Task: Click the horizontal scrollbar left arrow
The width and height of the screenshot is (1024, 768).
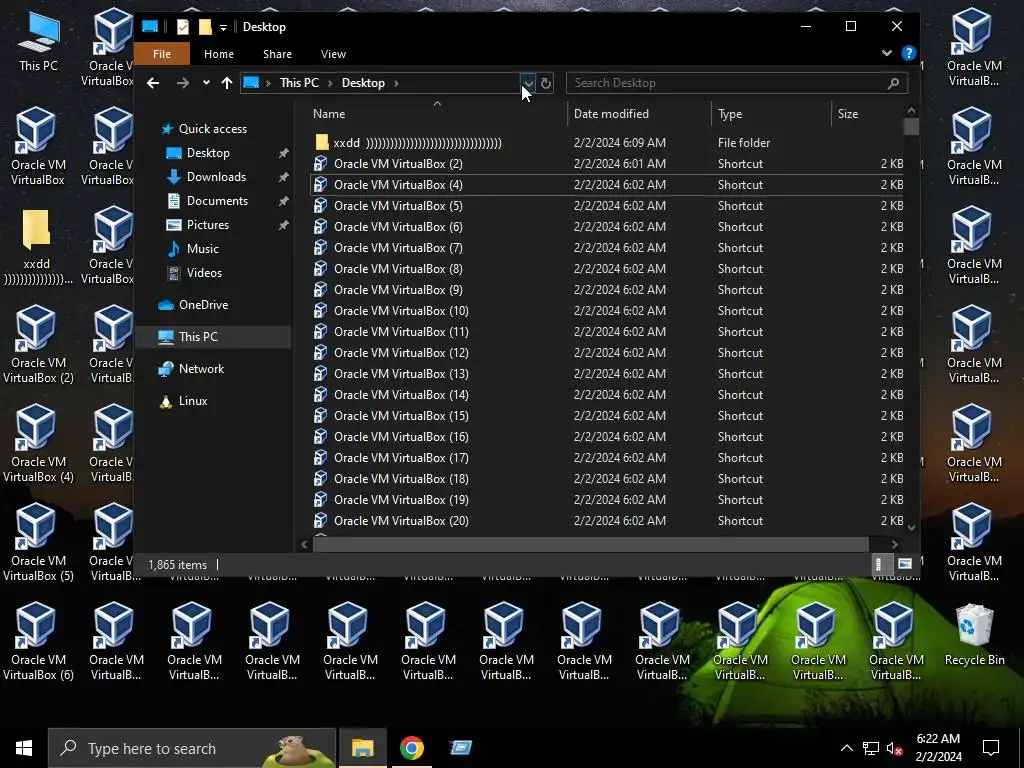Action: pyautogui.click(x=304, y=544)
